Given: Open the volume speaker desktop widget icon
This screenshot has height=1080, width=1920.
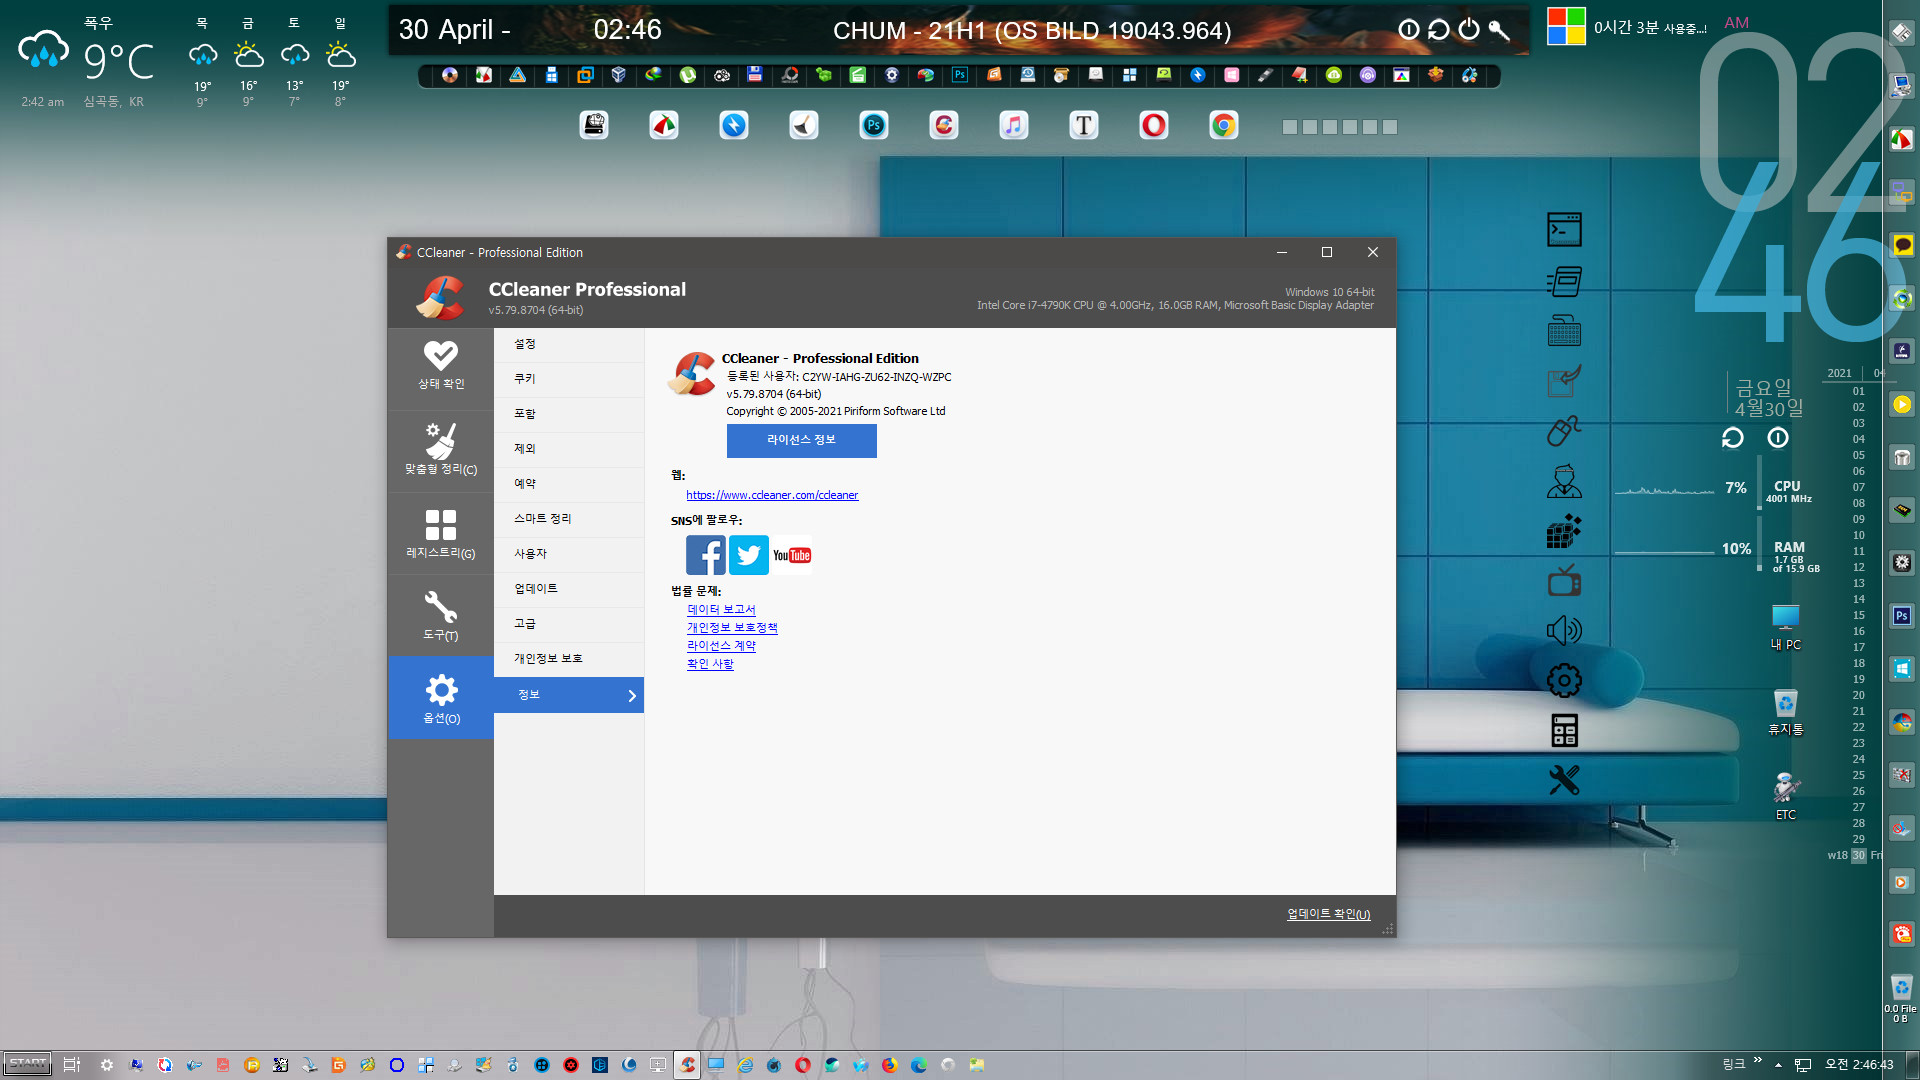Looking at the screenshot, I should point(1564,630).
